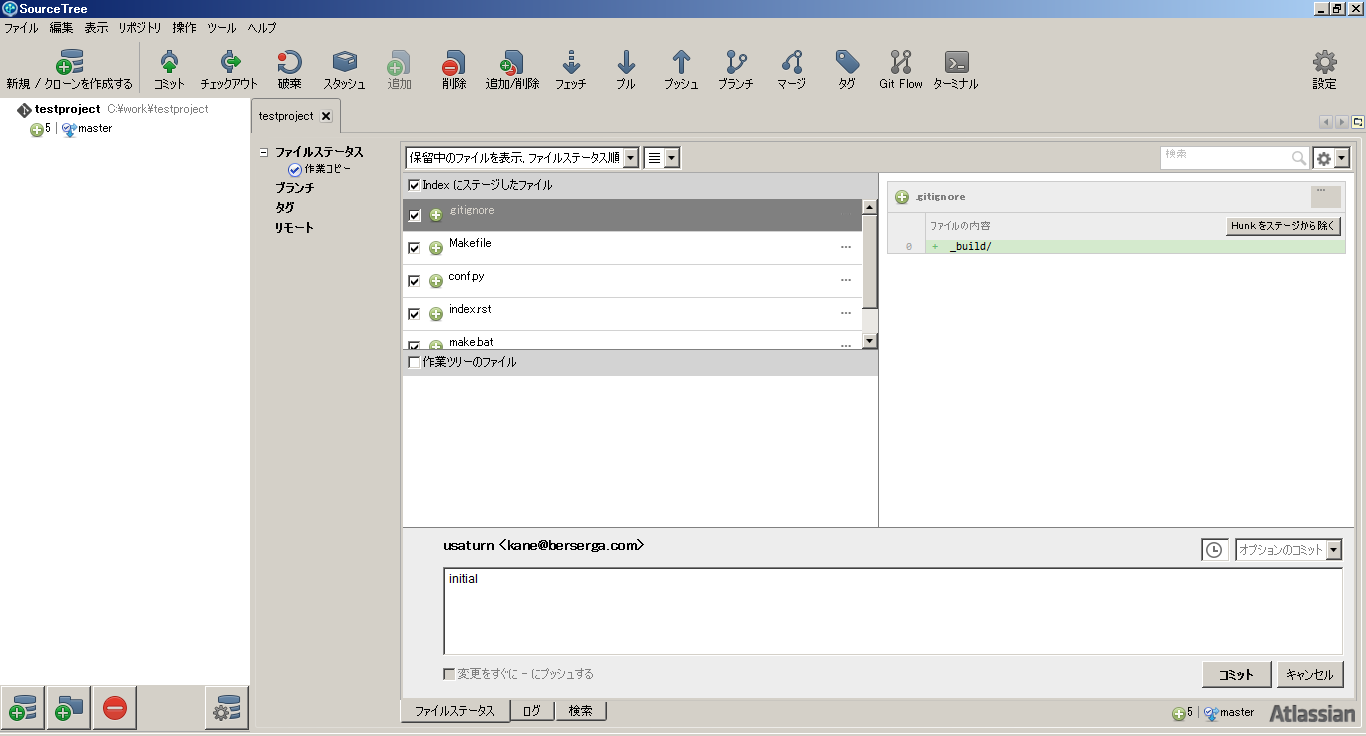Open the Checkout tool
Viewport: 1366px width, 736px height.
[x=229, y=70]
